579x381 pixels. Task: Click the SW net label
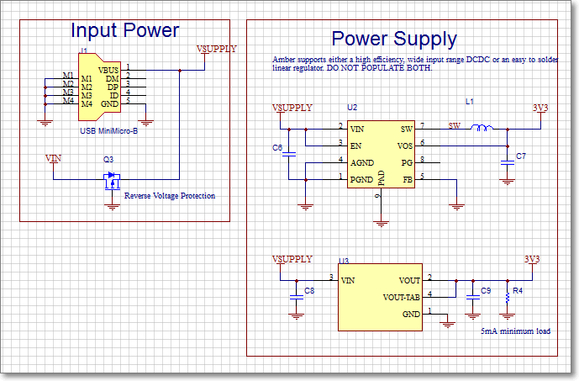pyautogui.click(x=455, y=126)
